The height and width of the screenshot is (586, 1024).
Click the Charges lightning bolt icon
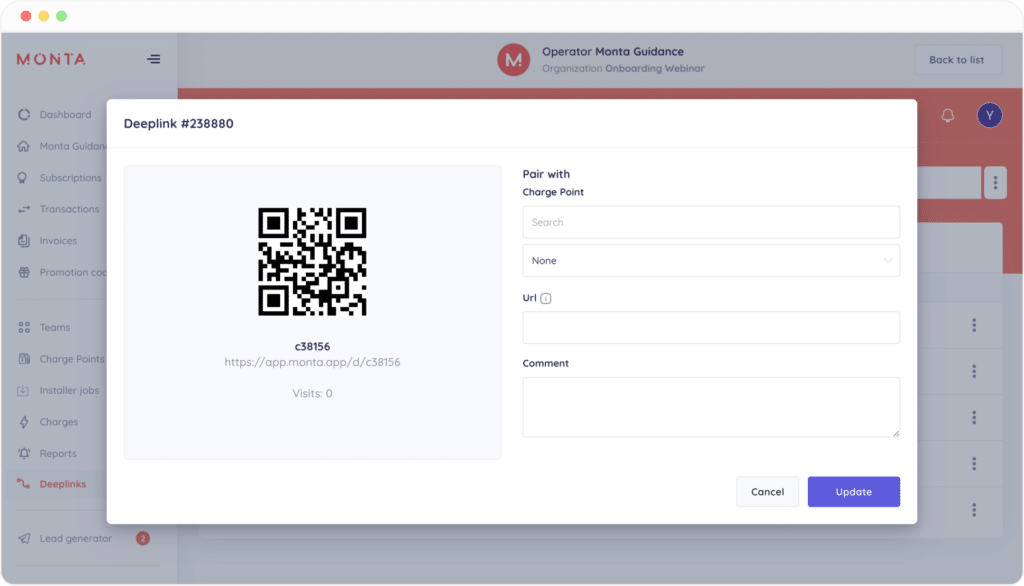(x=24, y=421)
